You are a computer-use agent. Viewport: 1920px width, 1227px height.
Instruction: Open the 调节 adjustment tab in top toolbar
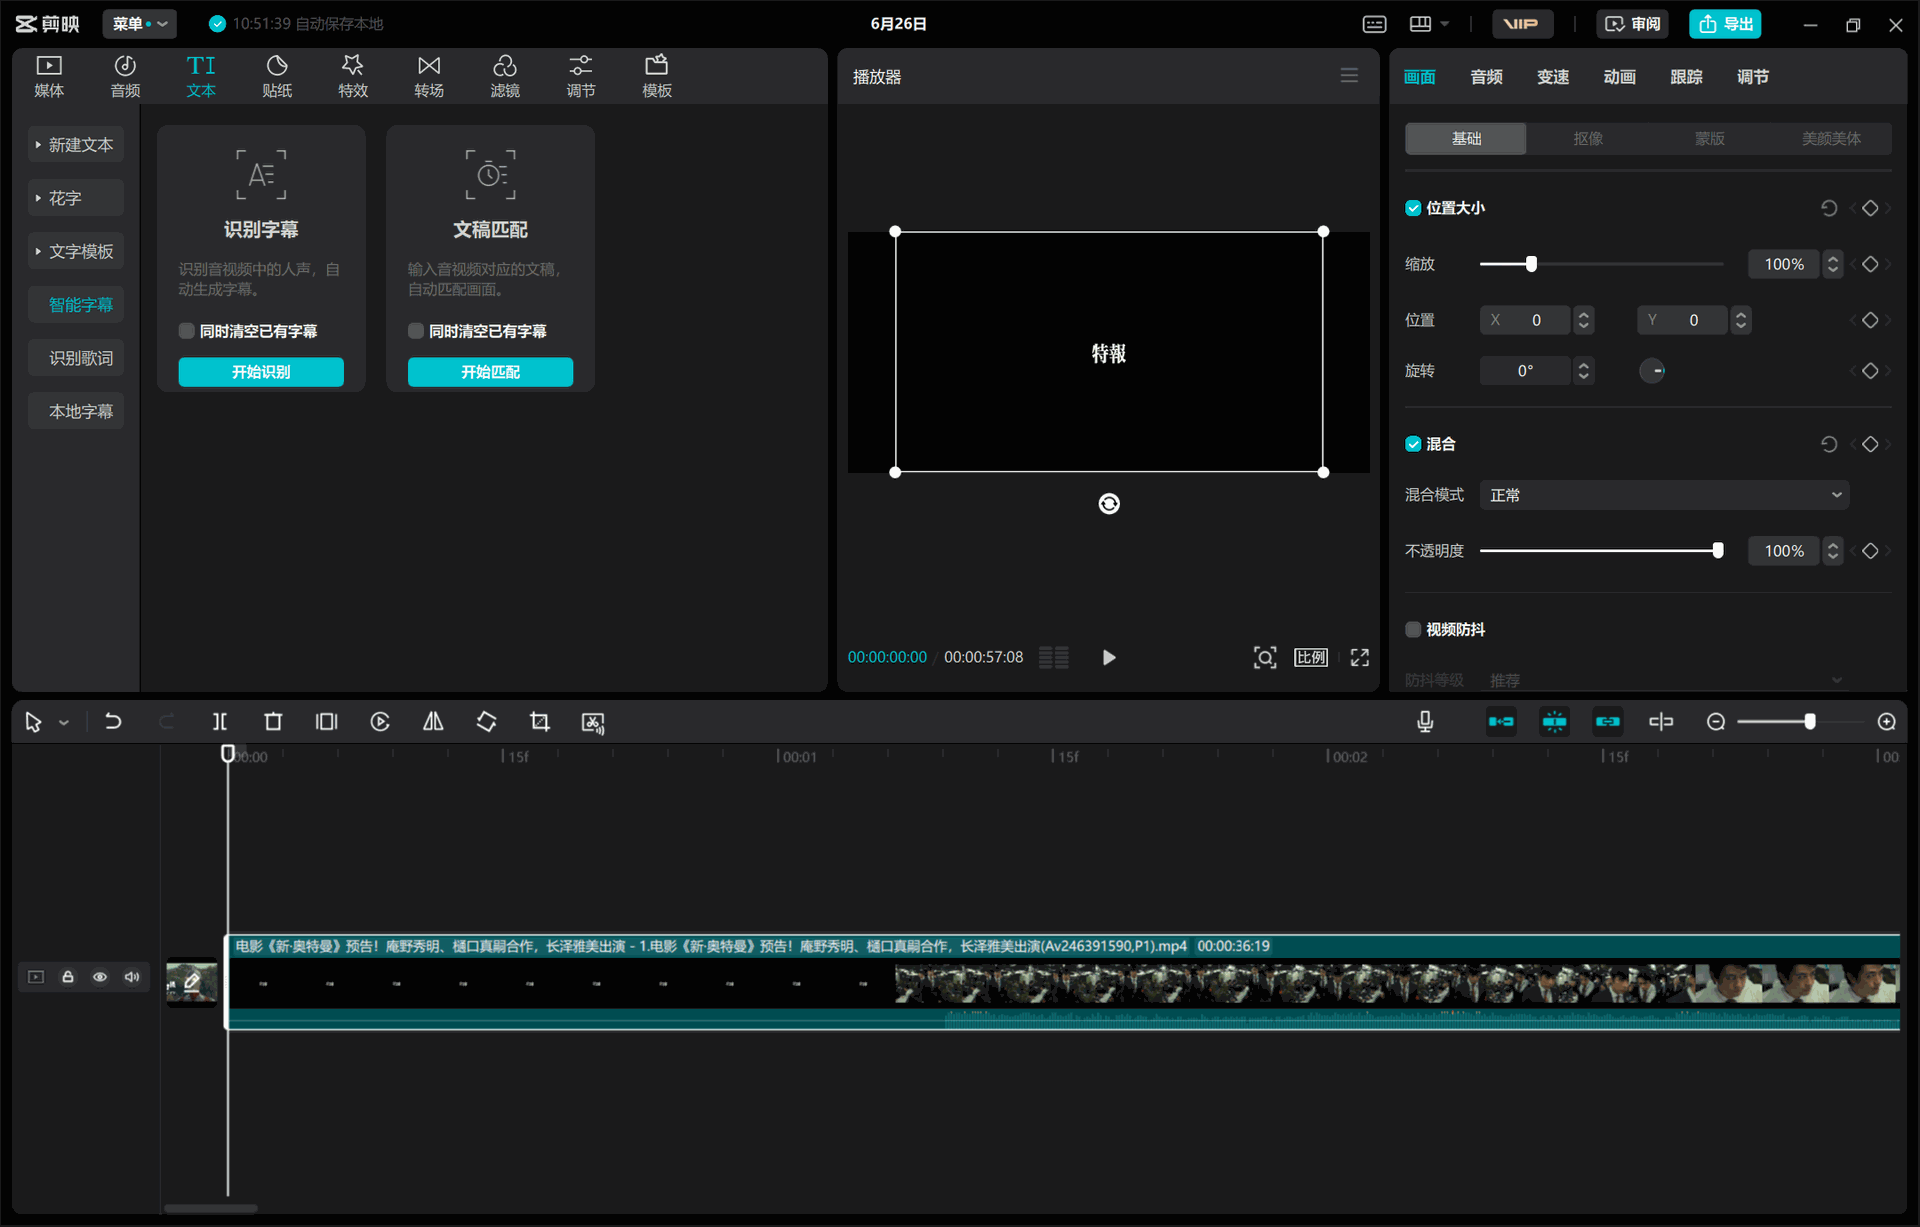(x=581, y=77)
